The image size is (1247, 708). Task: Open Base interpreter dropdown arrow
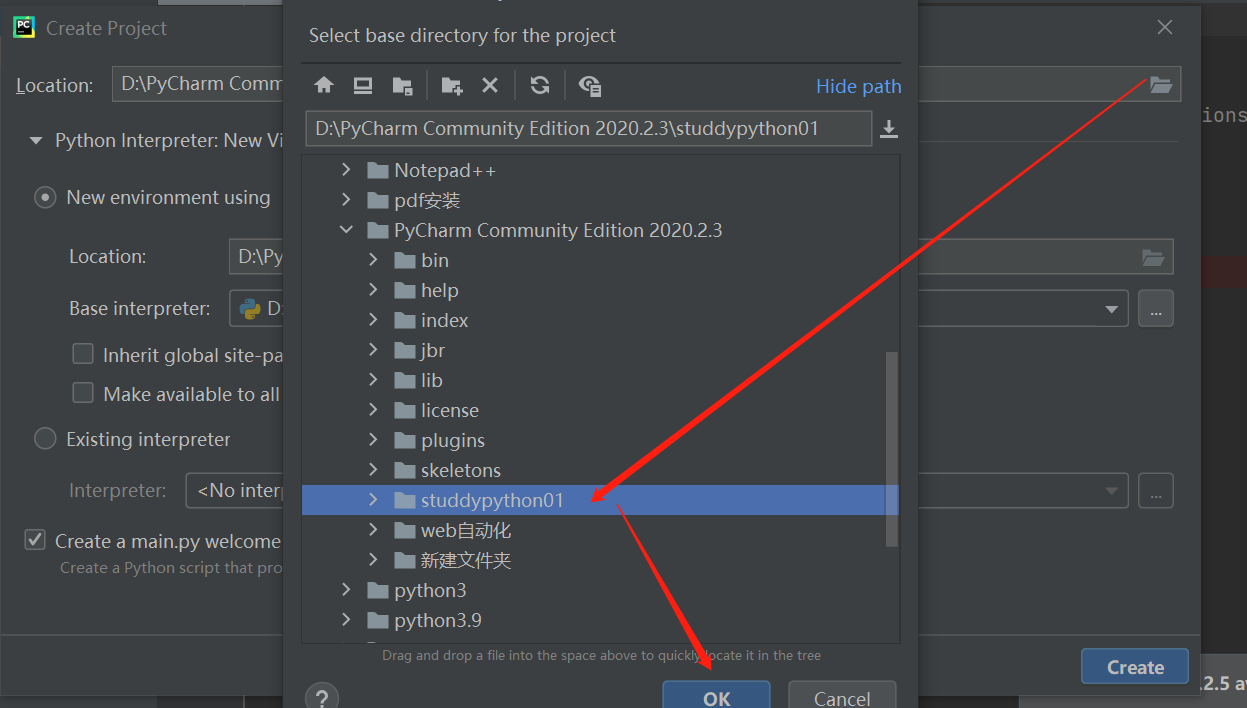1111,309
